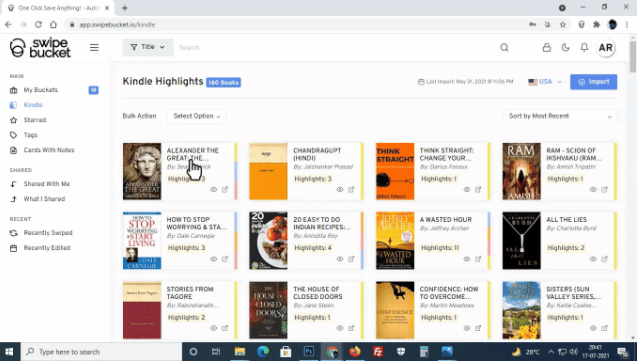The width and height of the screenshot is (637, 361).
Task: Toggle the hamburger sidebar menu
Action: coord(94,48)
